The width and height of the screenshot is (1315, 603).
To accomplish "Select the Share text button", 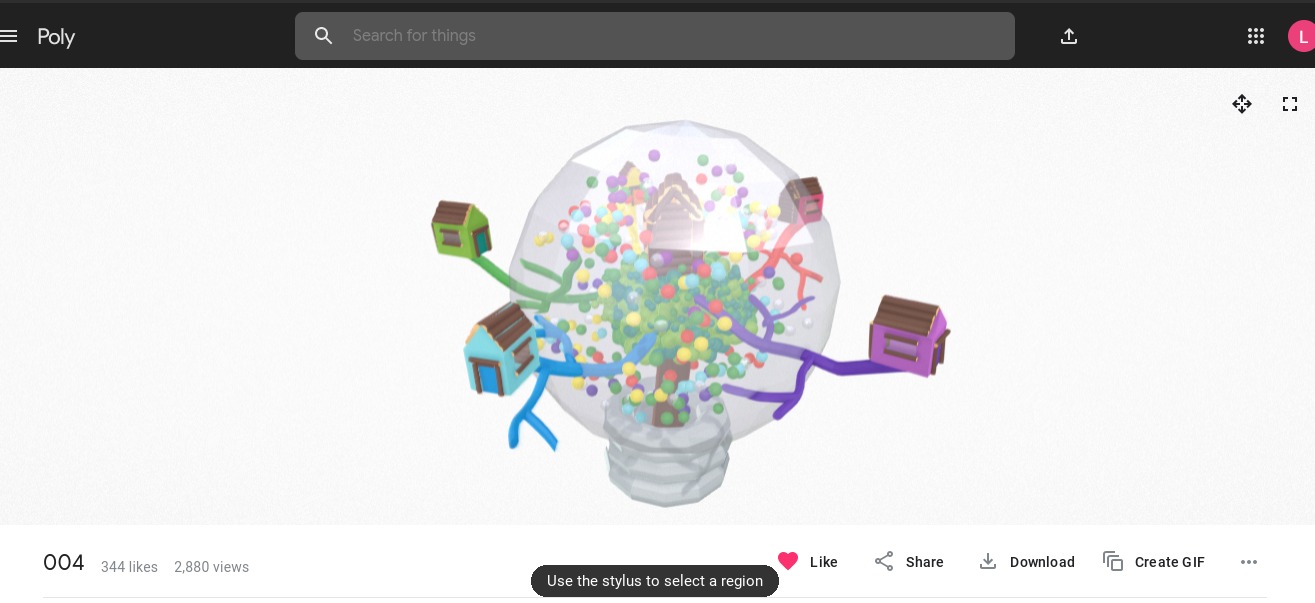I will click(x=925, y=562).
